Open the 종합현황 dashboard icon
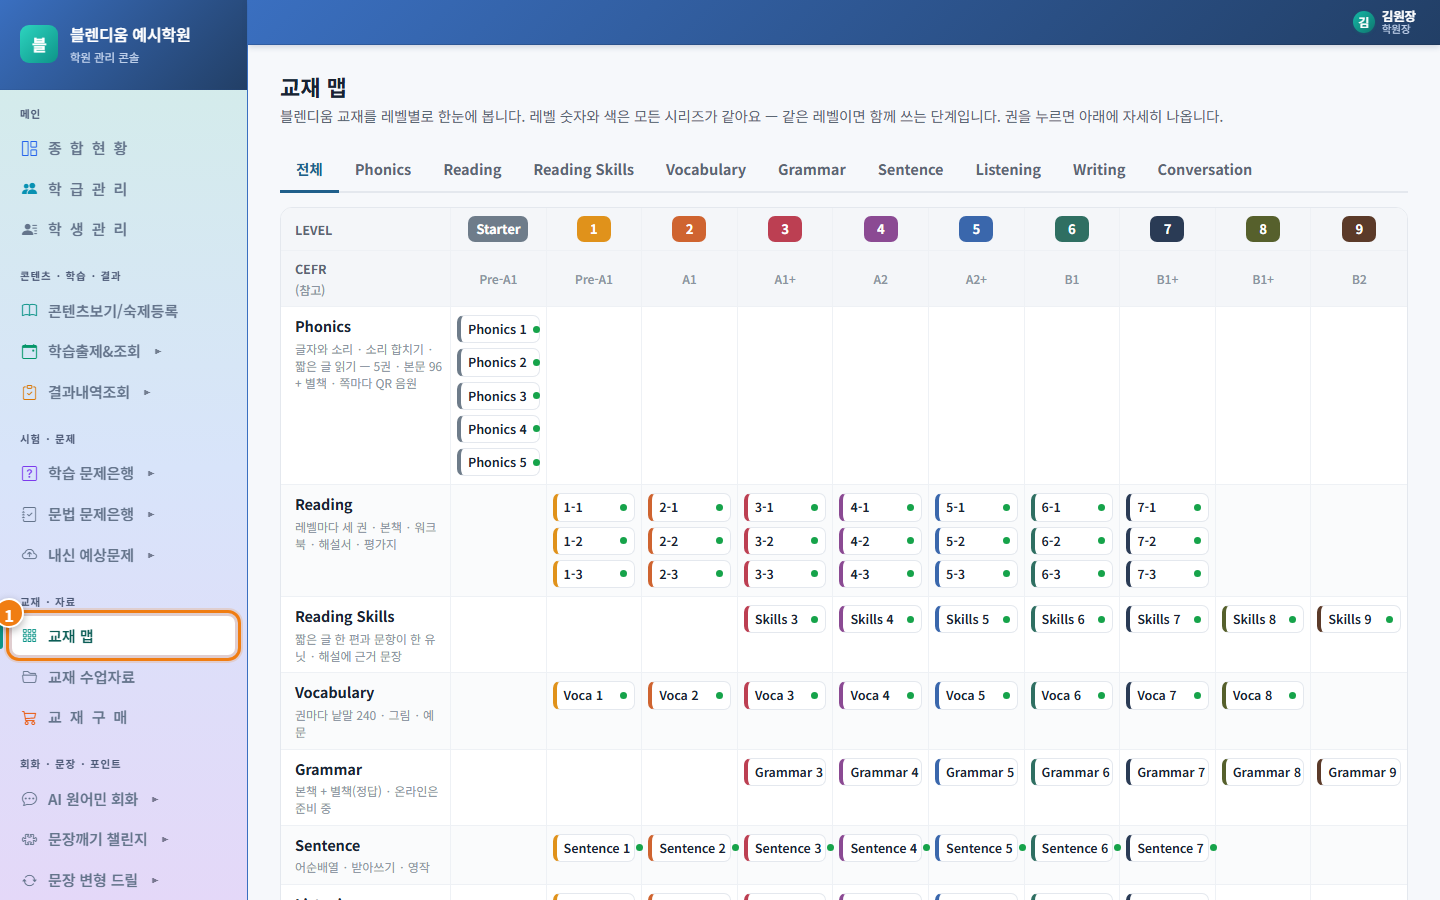The width and height of the screenshot is (1440, 900). [29, 148]
